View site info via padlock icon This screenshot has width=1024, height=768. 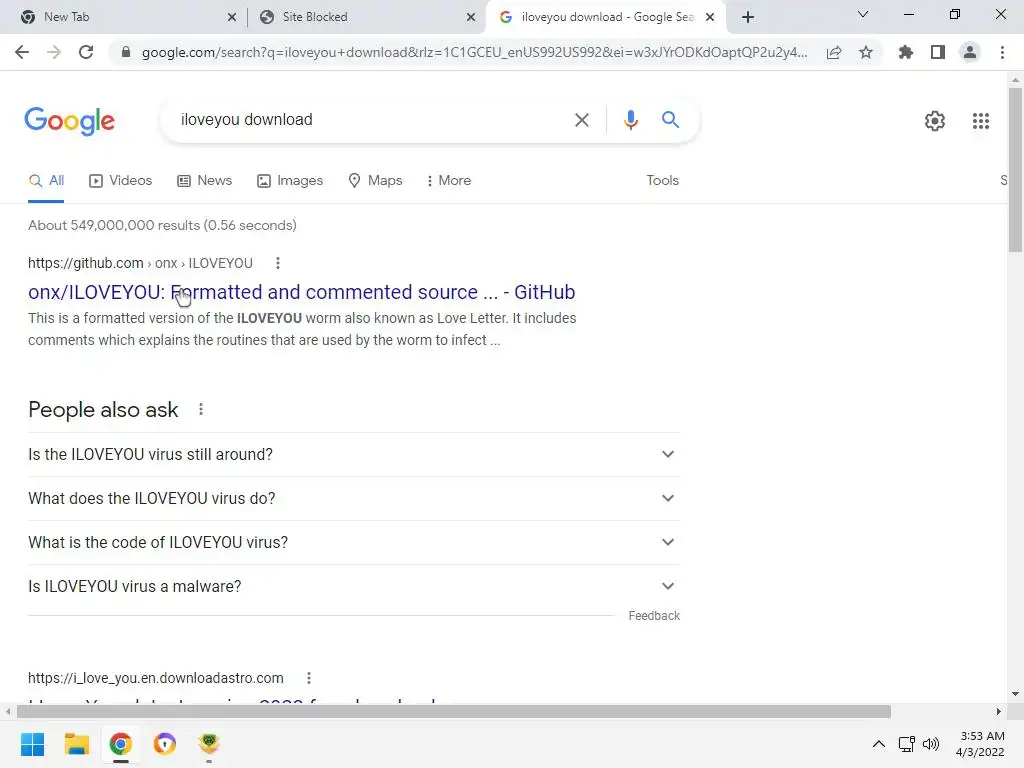pos(126,52)
